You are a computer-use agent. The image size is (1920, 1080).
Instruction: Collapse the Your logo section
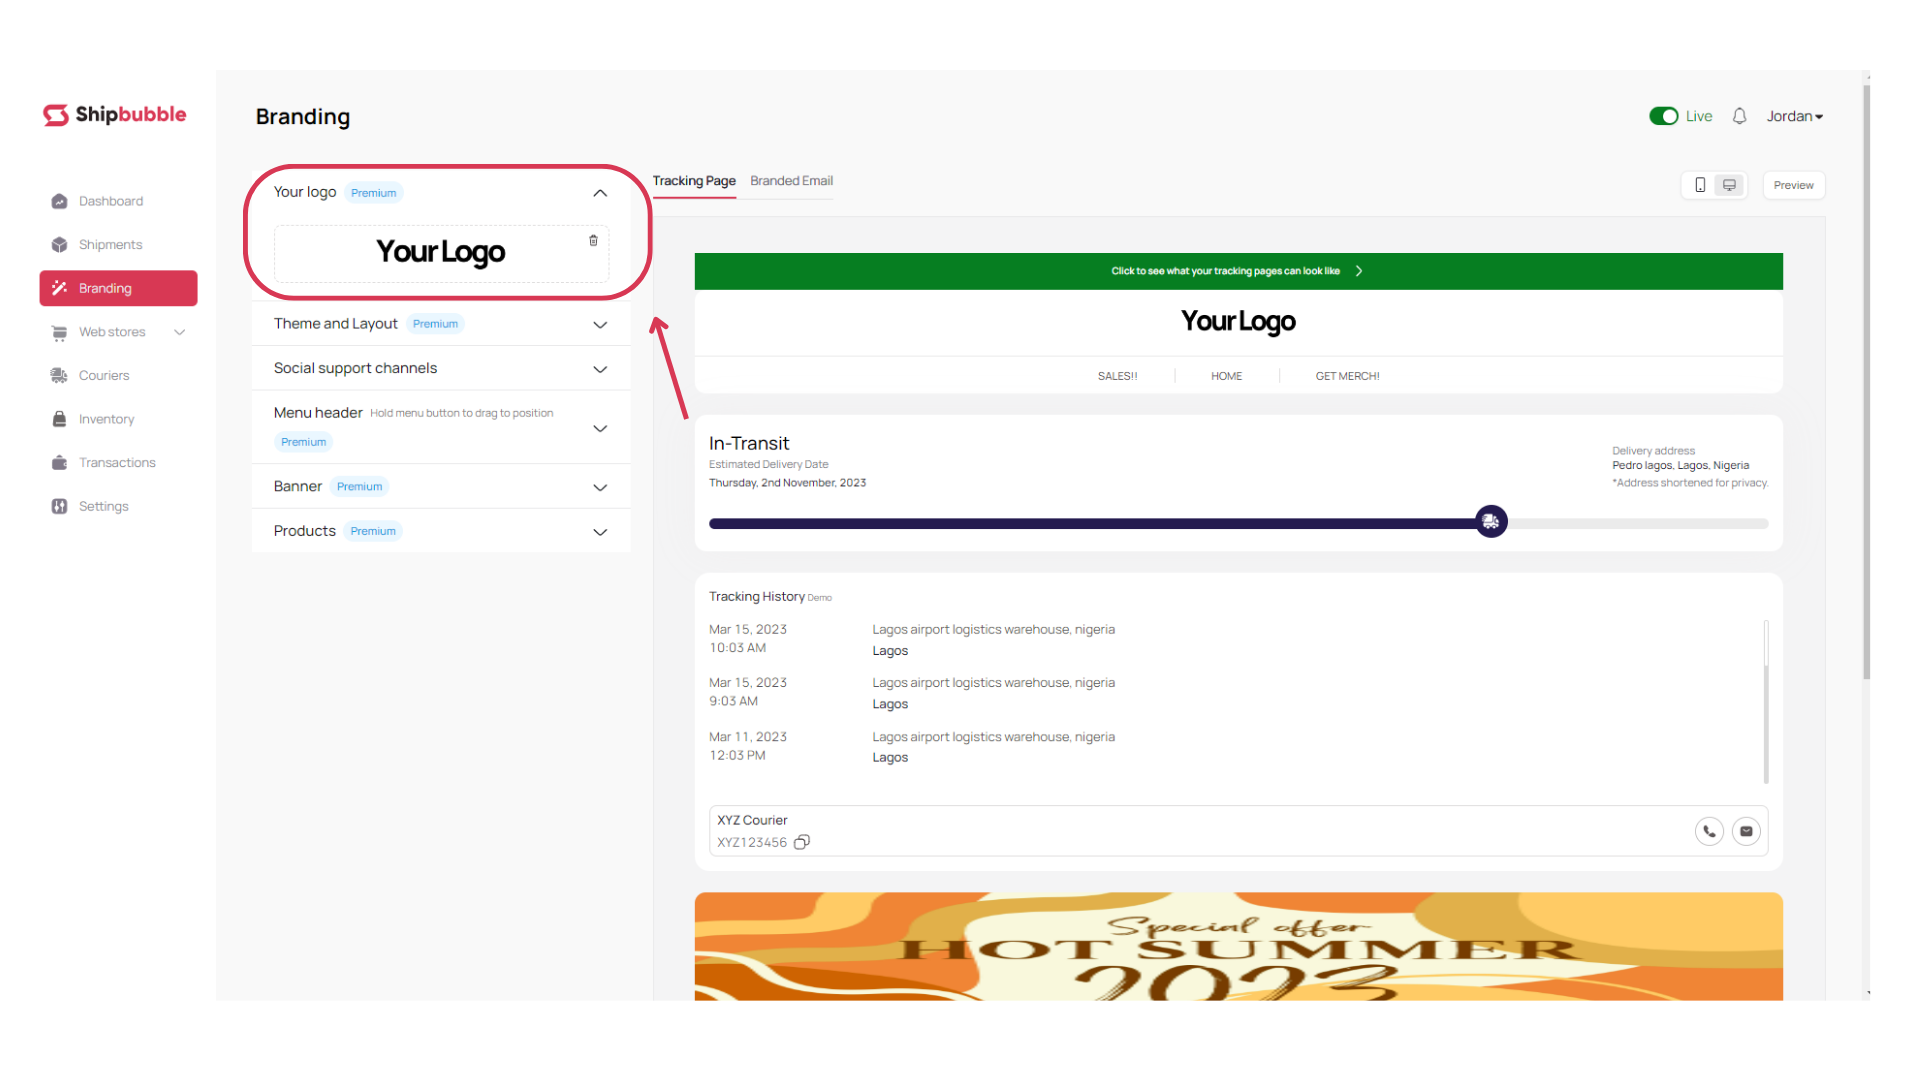coord(600,193)
